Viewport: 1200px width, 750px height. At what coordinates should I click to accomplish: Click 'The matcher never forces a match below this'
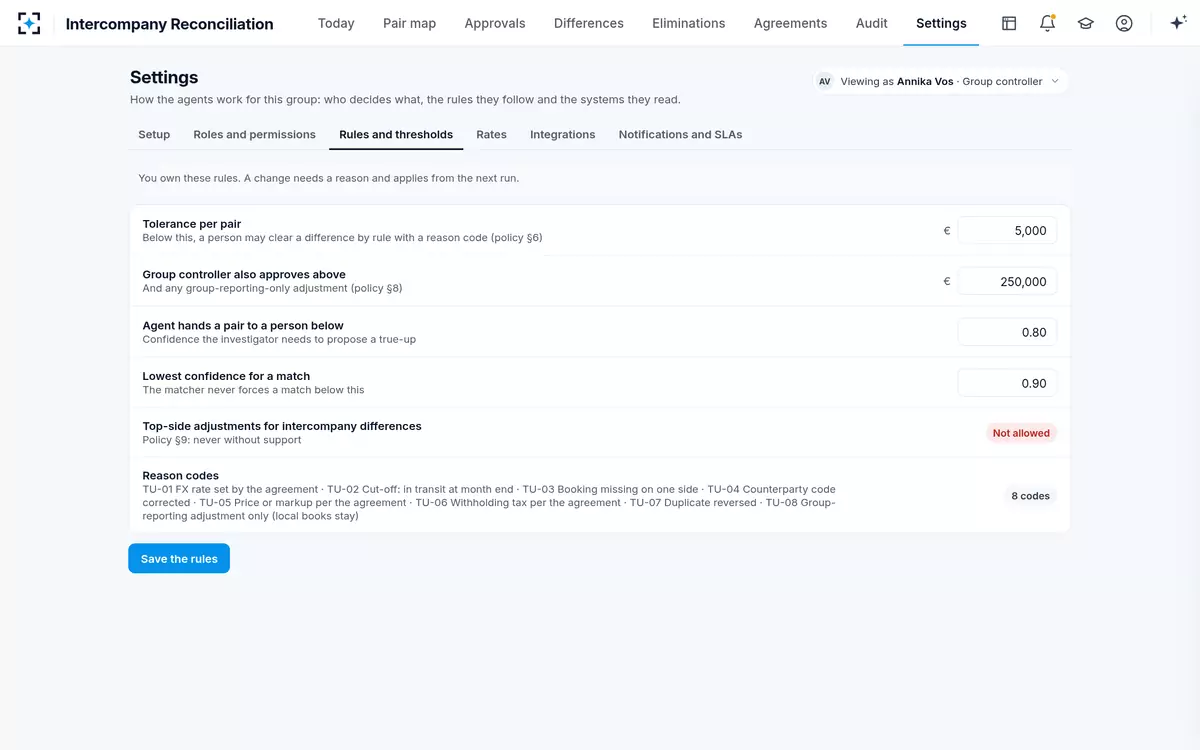click(x=254, y=390)
